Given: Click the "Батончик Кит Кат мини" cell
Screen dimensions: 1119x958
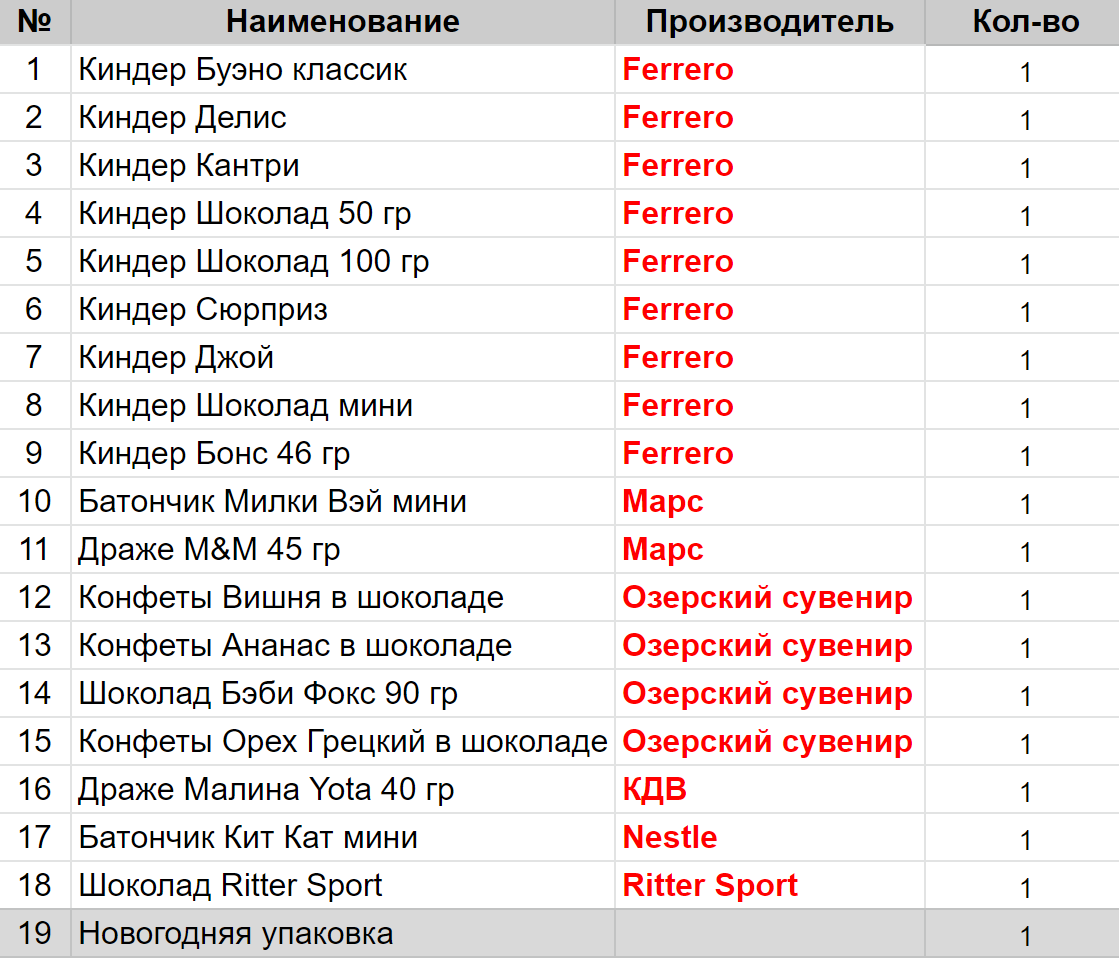Looking at the screenshot, I should coord(248,838).
